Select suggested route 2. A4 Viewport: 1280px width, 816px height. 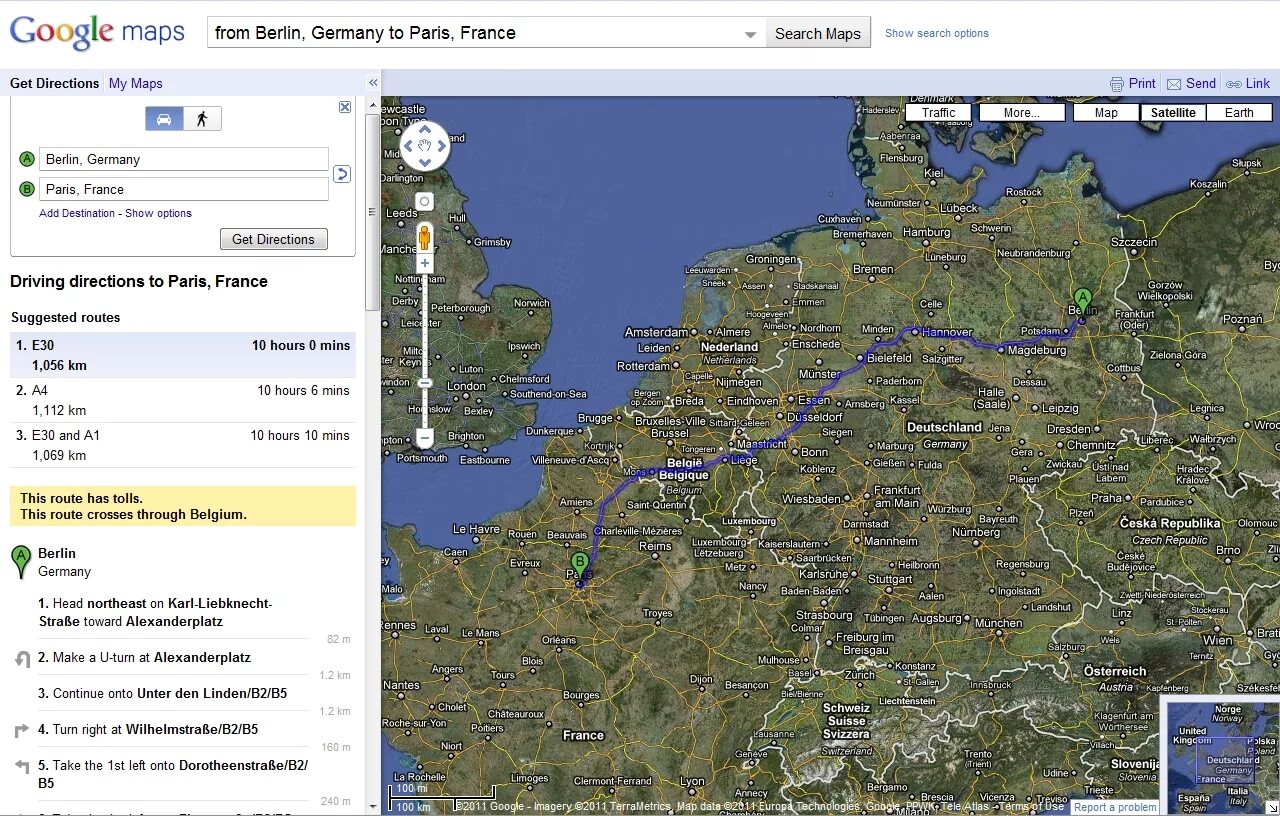pyautogui.click(x=183, y=400)
